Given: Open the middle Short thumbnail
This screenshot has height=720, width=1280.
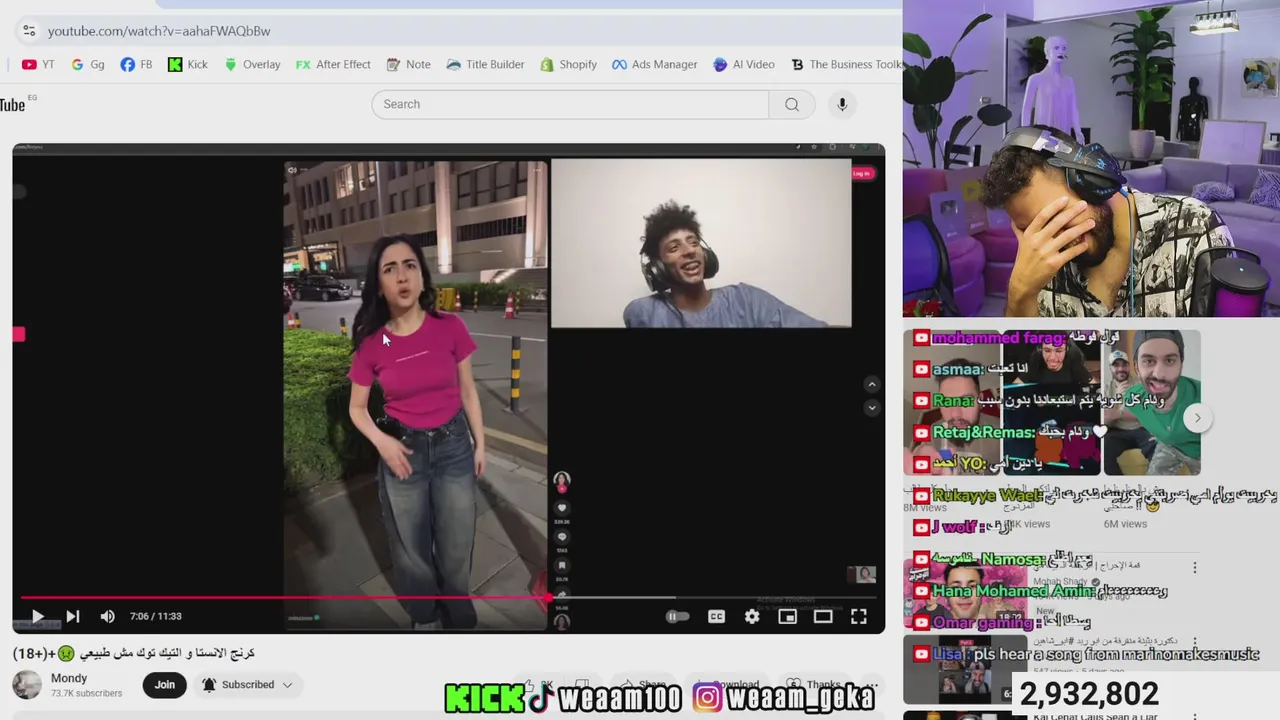Looking at the screenshot, I should [1050, 402].
